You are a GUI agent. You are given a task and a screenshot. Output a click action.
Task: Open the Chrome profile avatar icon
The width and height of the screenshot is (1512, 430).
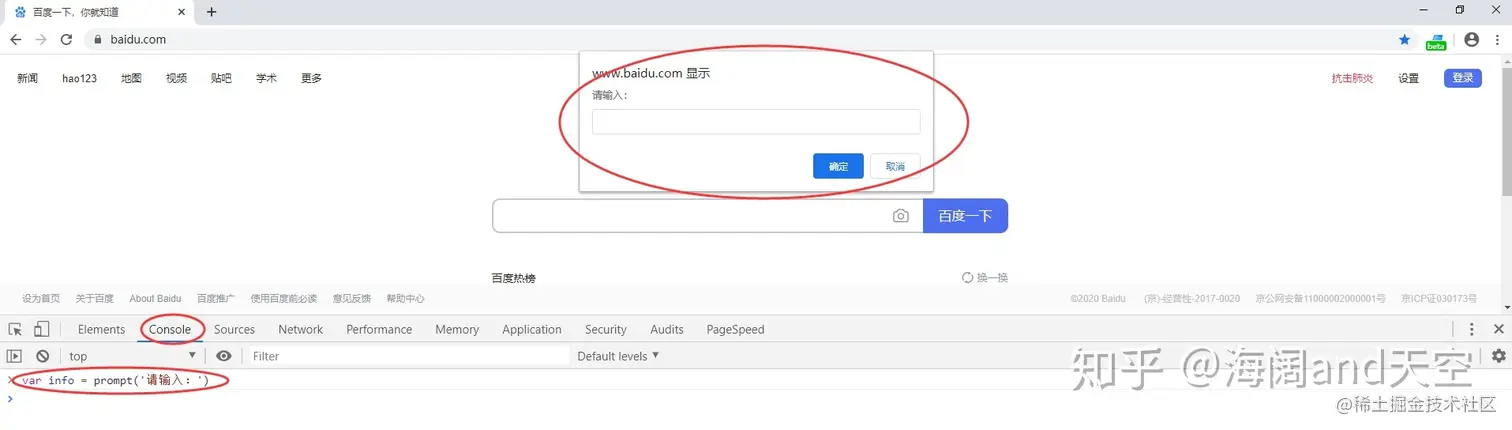click(x=1471, y=40)
